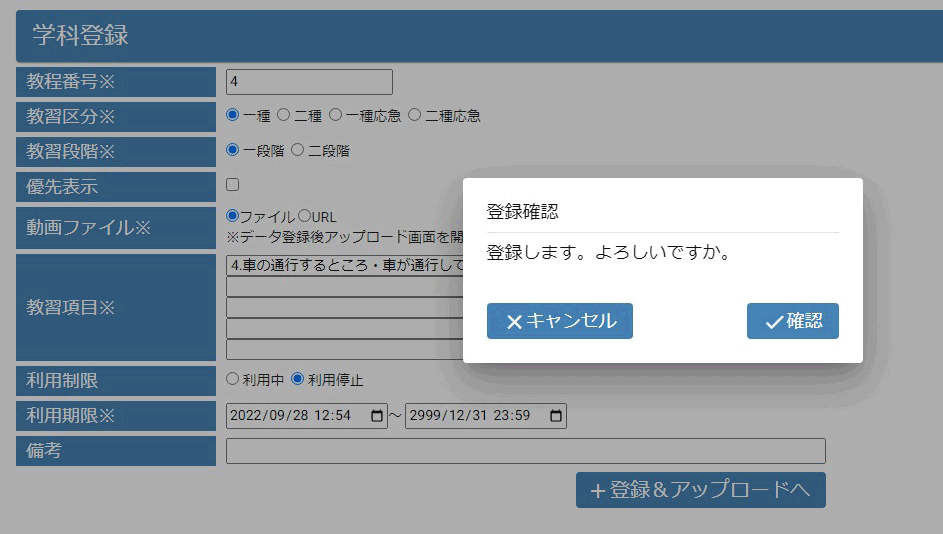Screen dimensions: 943x534
Task: Click the 教程番号 input field
Action: click(309, 82)
